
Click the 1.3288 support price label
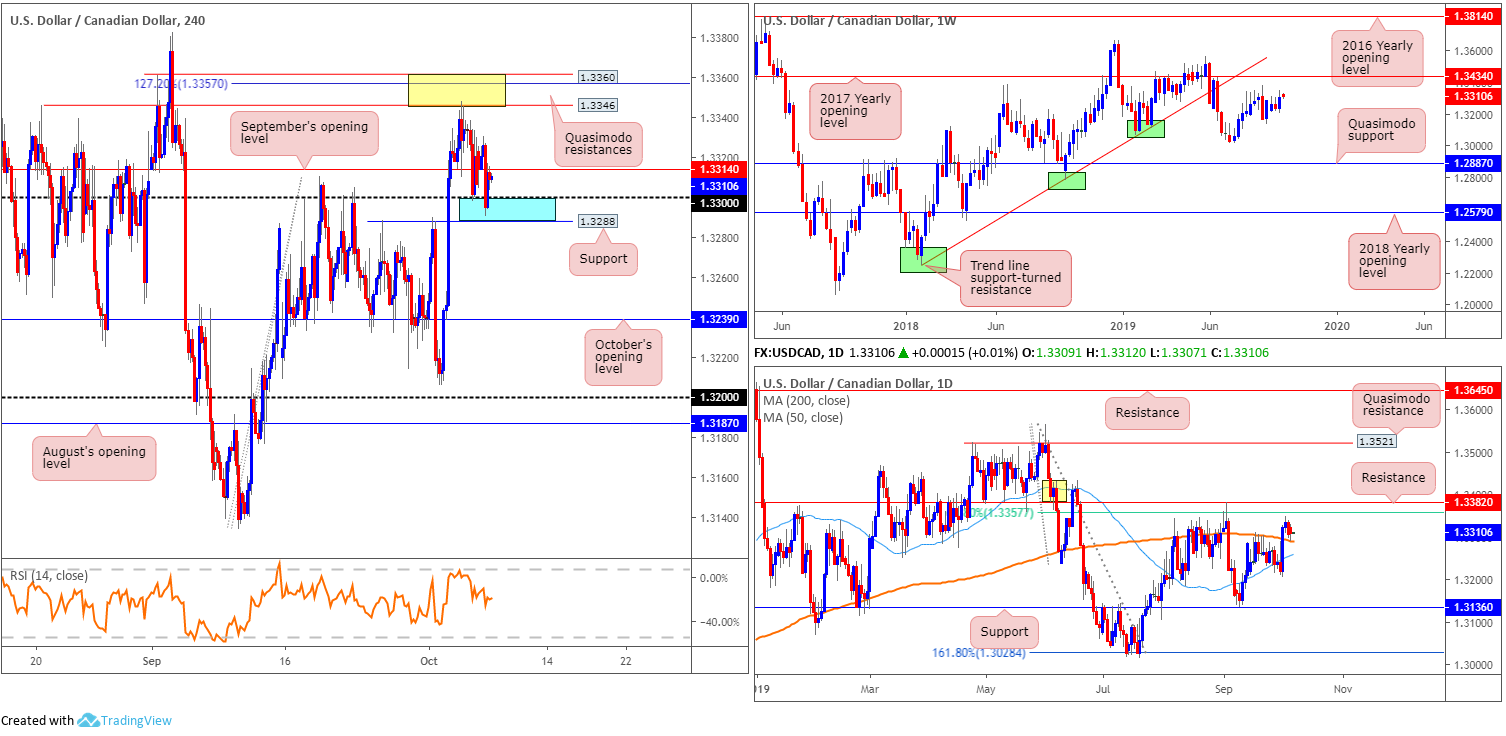coord(598,221)
